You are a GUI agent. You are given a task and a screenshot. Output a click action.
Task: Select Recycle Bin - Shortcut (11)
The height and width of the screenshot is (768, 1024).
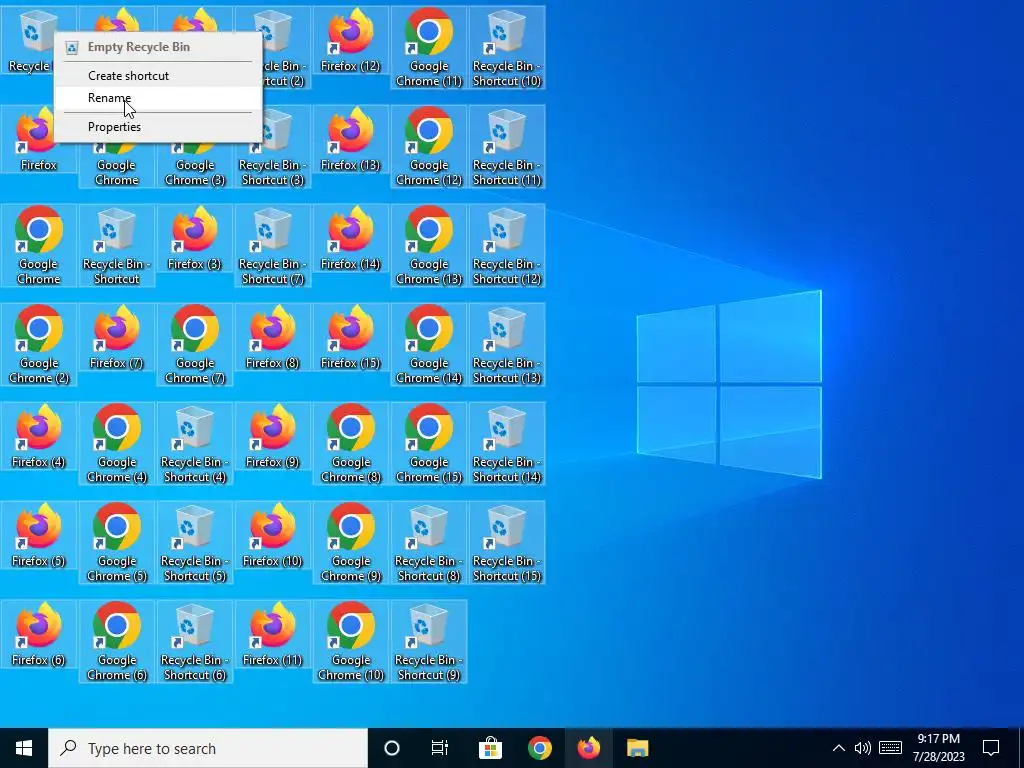coord(507,147)
